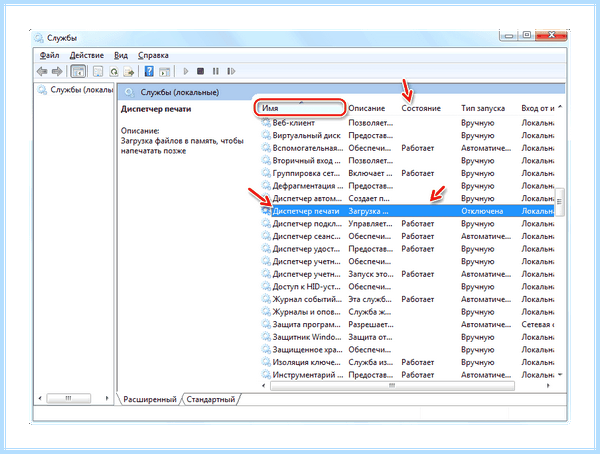Click the gear icon of Веб-клиент row
600x454 pixels.
[266, 123]
